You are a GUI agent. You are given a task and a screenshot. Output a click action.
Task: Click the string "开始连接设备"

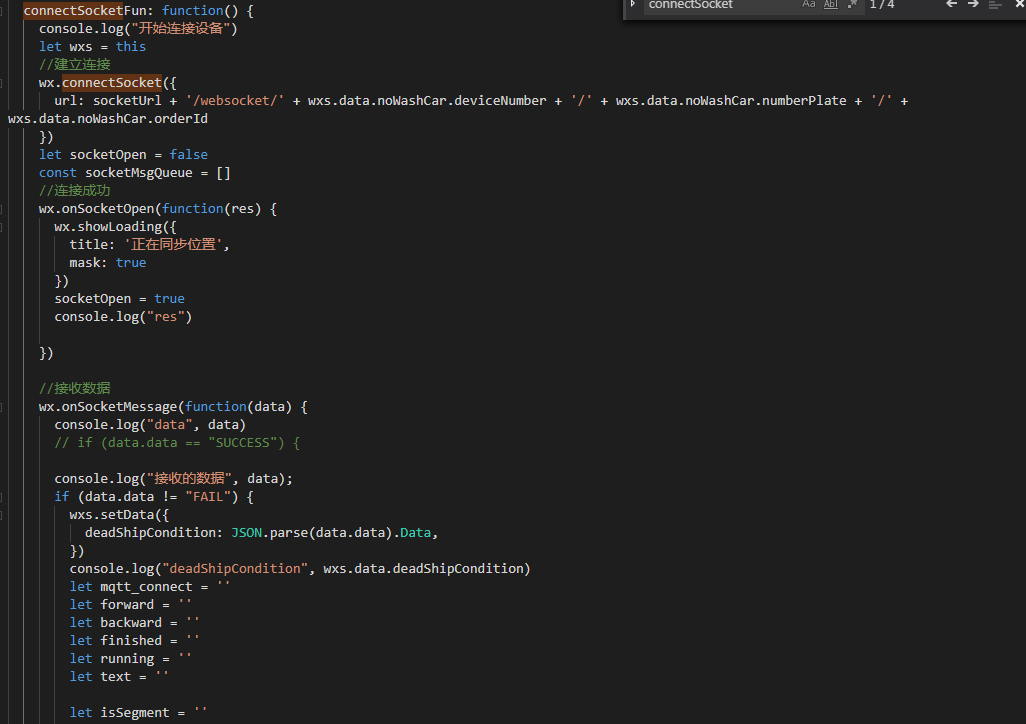pos(180,28)
